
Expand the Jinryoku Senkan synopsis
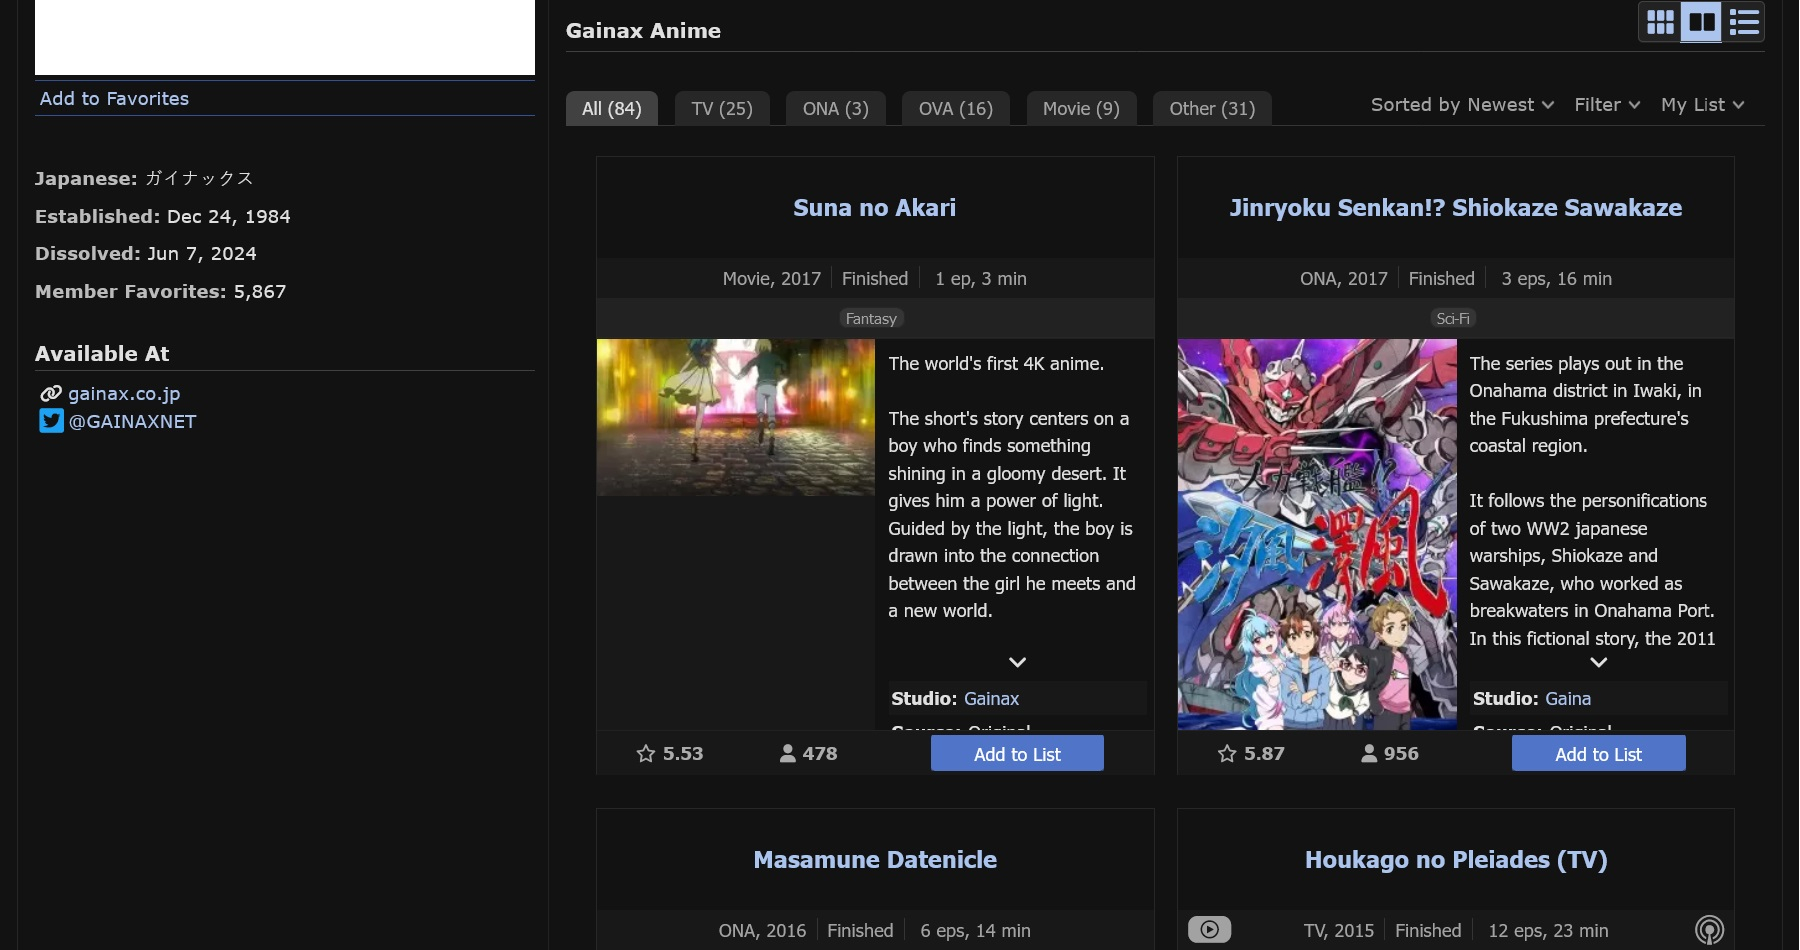(1598, 662)
